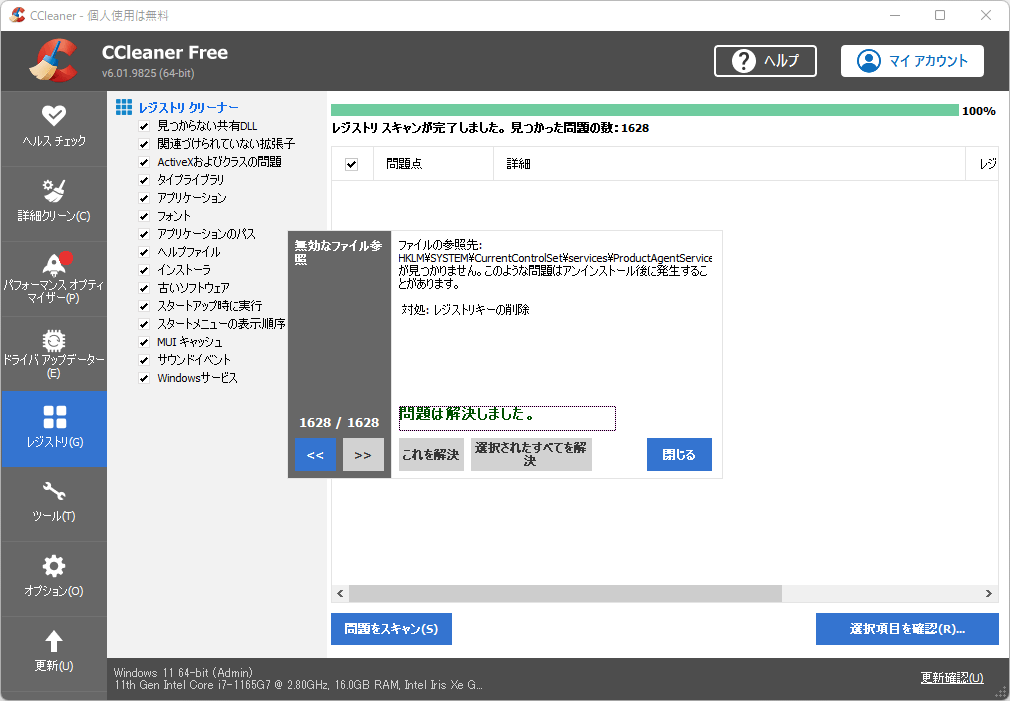
Task: Maximize the CCleaner window
Action: [x=940, y=15]
